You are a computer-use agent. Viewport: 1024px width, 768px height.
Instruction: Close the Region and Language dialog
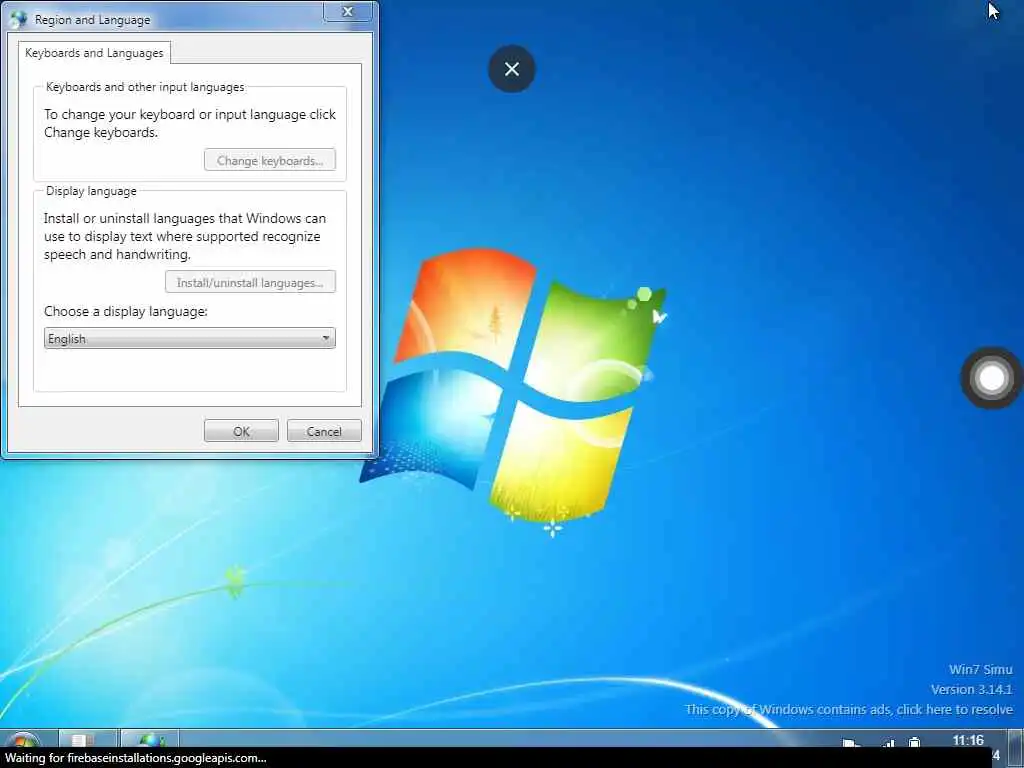tap(348, 12)
